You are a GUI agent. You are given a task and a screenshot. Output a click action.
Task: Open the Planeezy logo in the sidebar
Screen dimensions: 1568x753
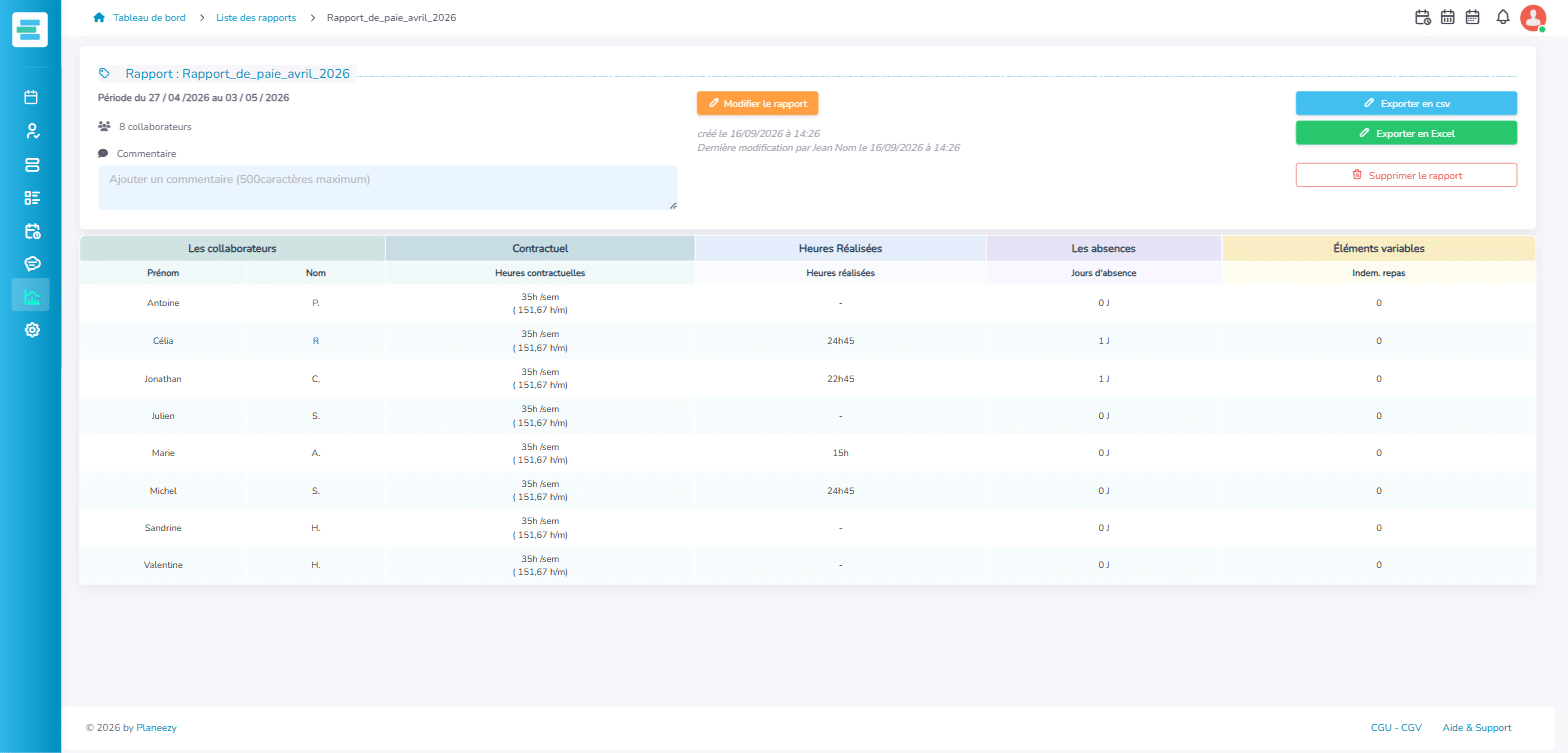[30, 28]
